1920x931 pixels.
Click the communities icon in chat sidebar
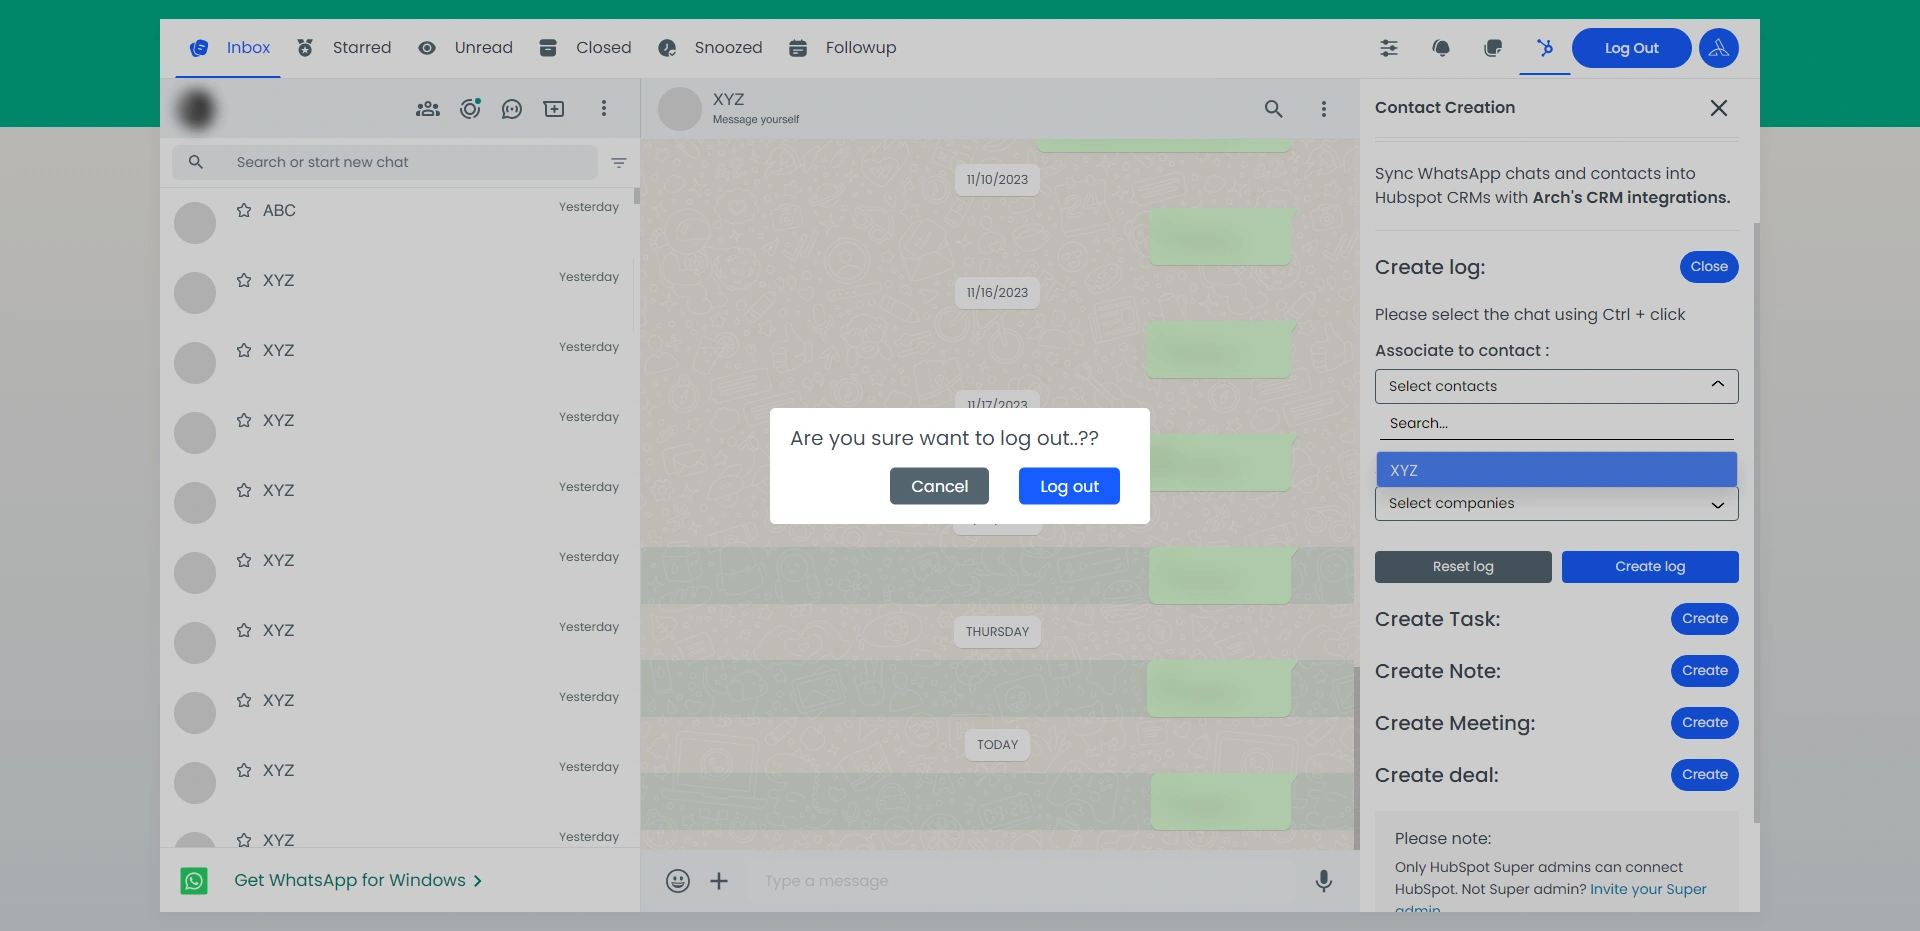click(428, 109)
